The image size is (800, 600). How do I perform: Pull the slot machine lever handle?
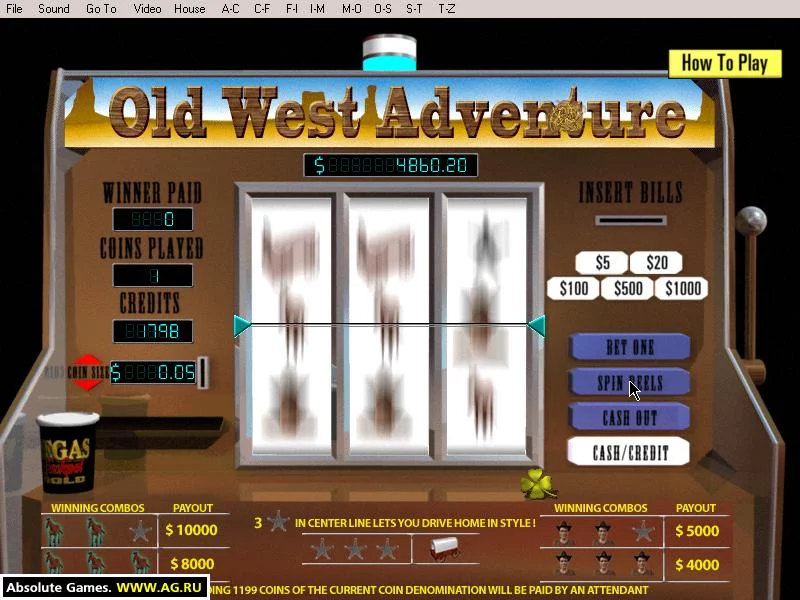[751, 222]
